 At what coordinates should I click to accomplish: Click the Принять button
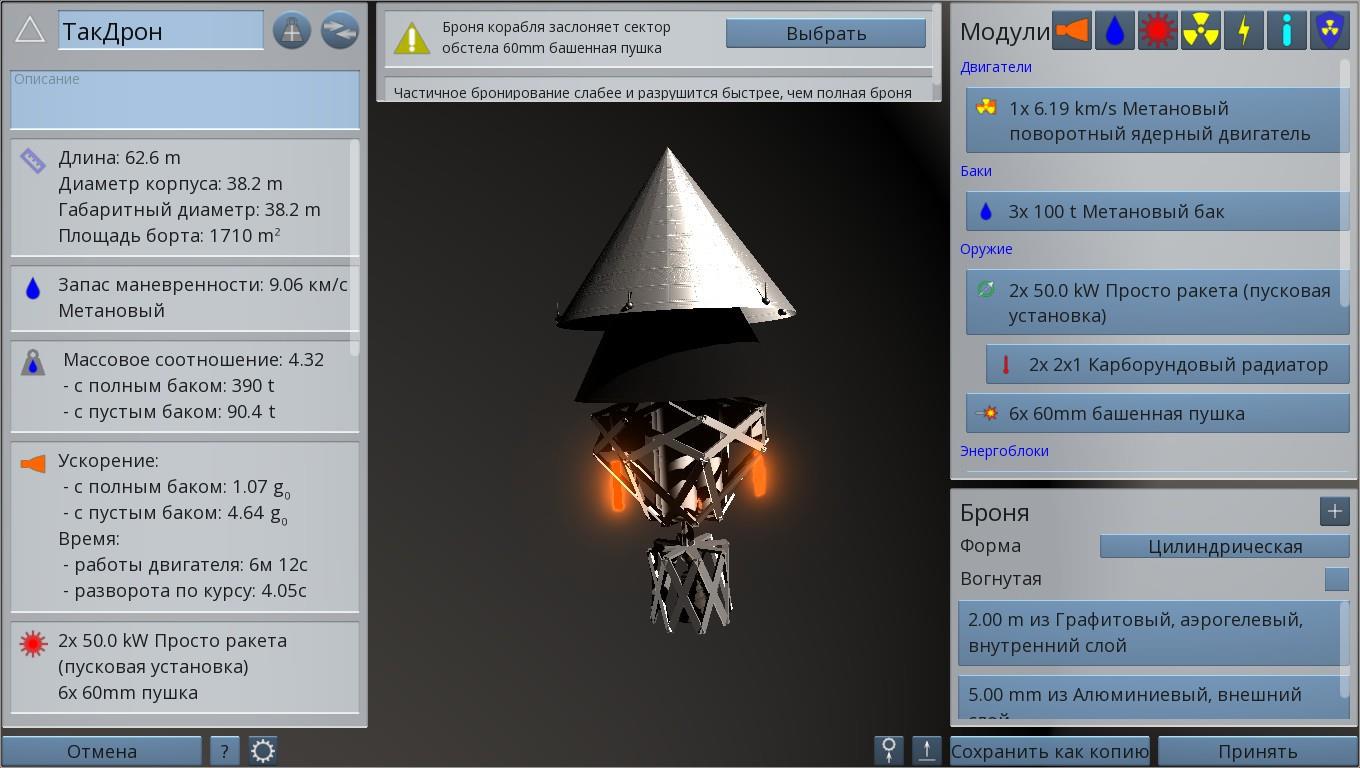1257,751
